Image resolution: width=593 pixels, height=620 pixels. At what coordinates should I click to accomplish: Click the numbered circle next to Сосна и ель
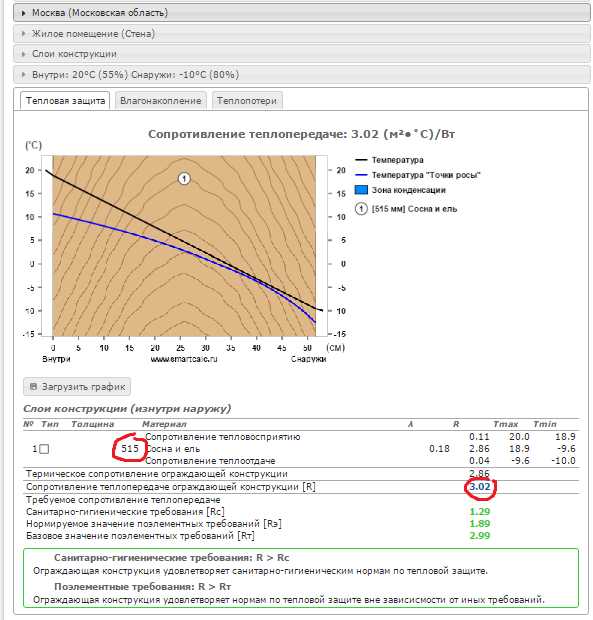361,209
